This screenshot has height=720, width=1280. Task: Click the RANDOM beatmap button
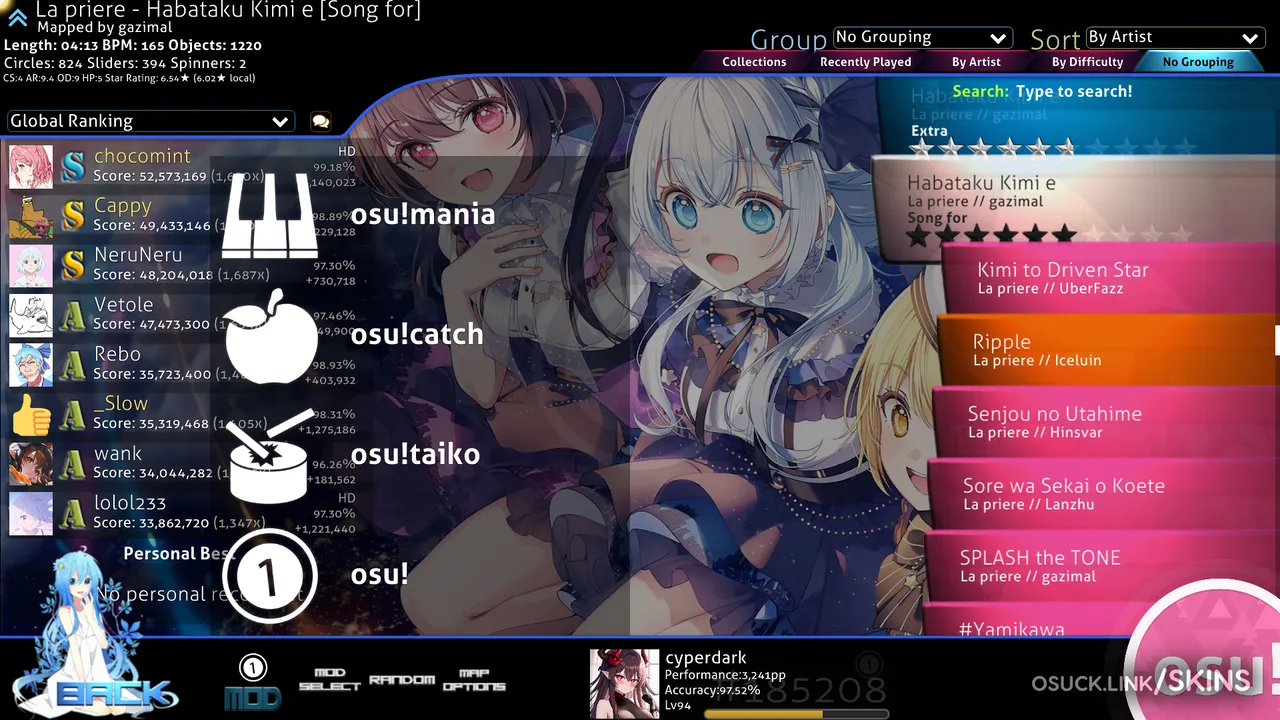tap(402, 680)
